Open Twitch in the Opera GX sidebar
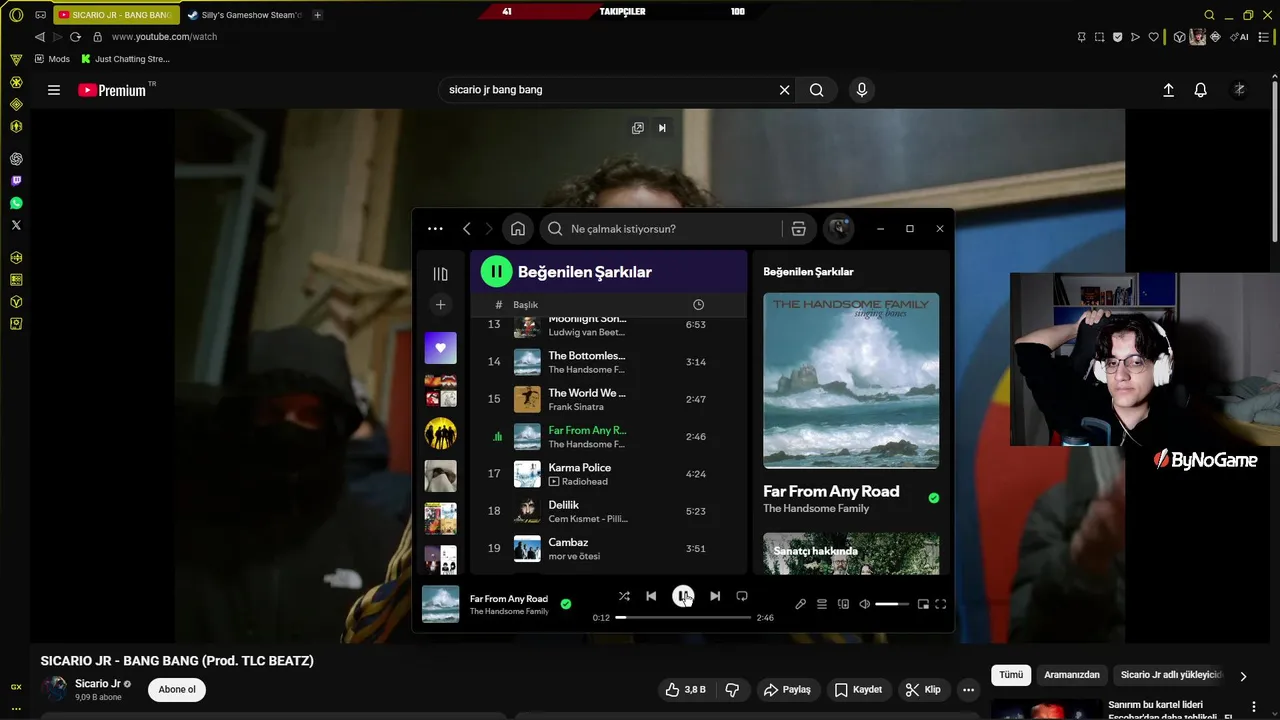This screenshot has height=720, width=1280. [16, 181]
